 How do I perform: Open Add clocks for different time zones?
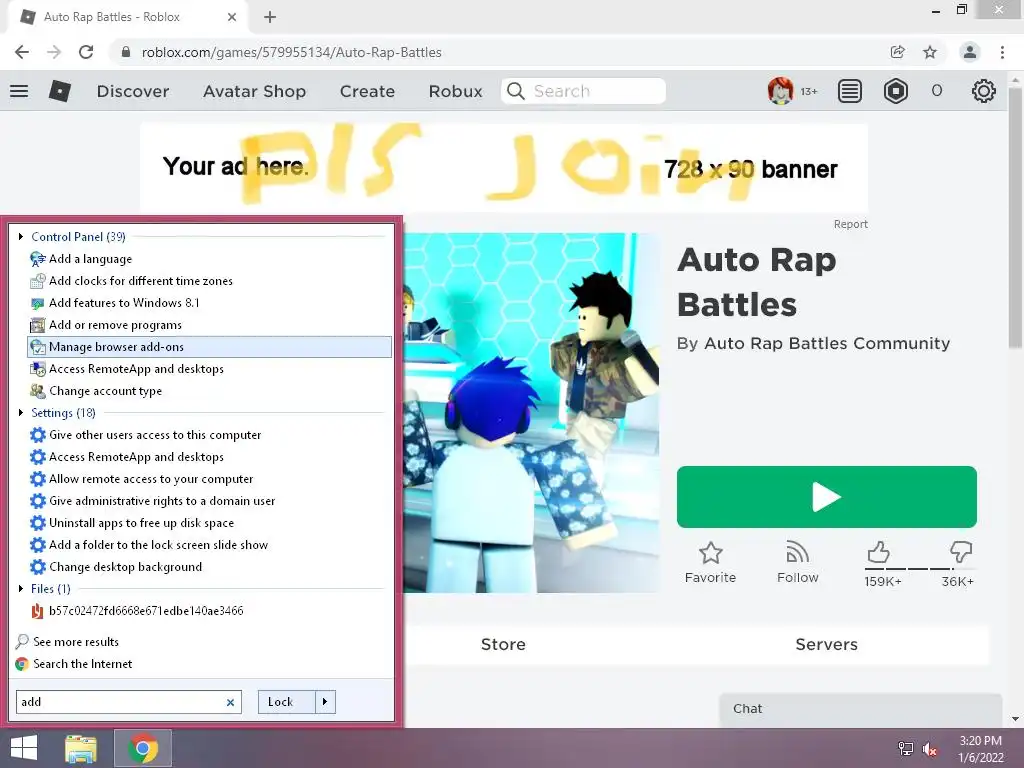click(140, 281)
